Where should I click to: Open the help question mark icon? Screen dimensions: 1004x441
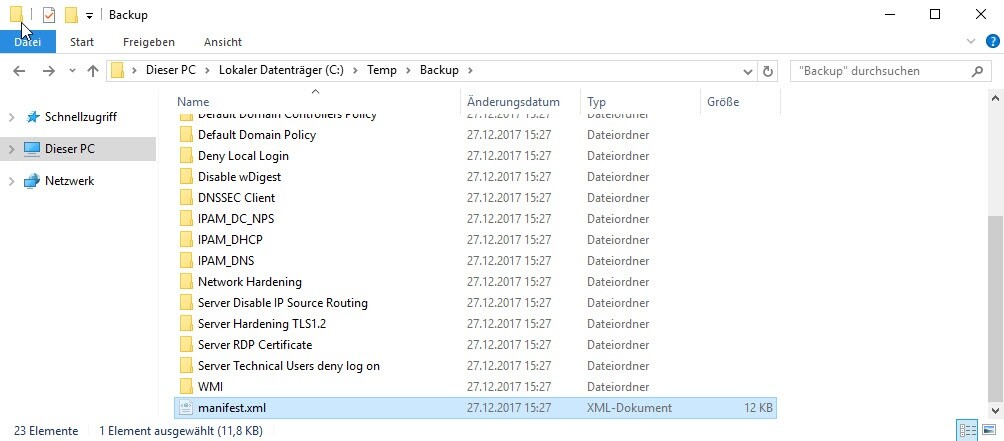(990, 41)
